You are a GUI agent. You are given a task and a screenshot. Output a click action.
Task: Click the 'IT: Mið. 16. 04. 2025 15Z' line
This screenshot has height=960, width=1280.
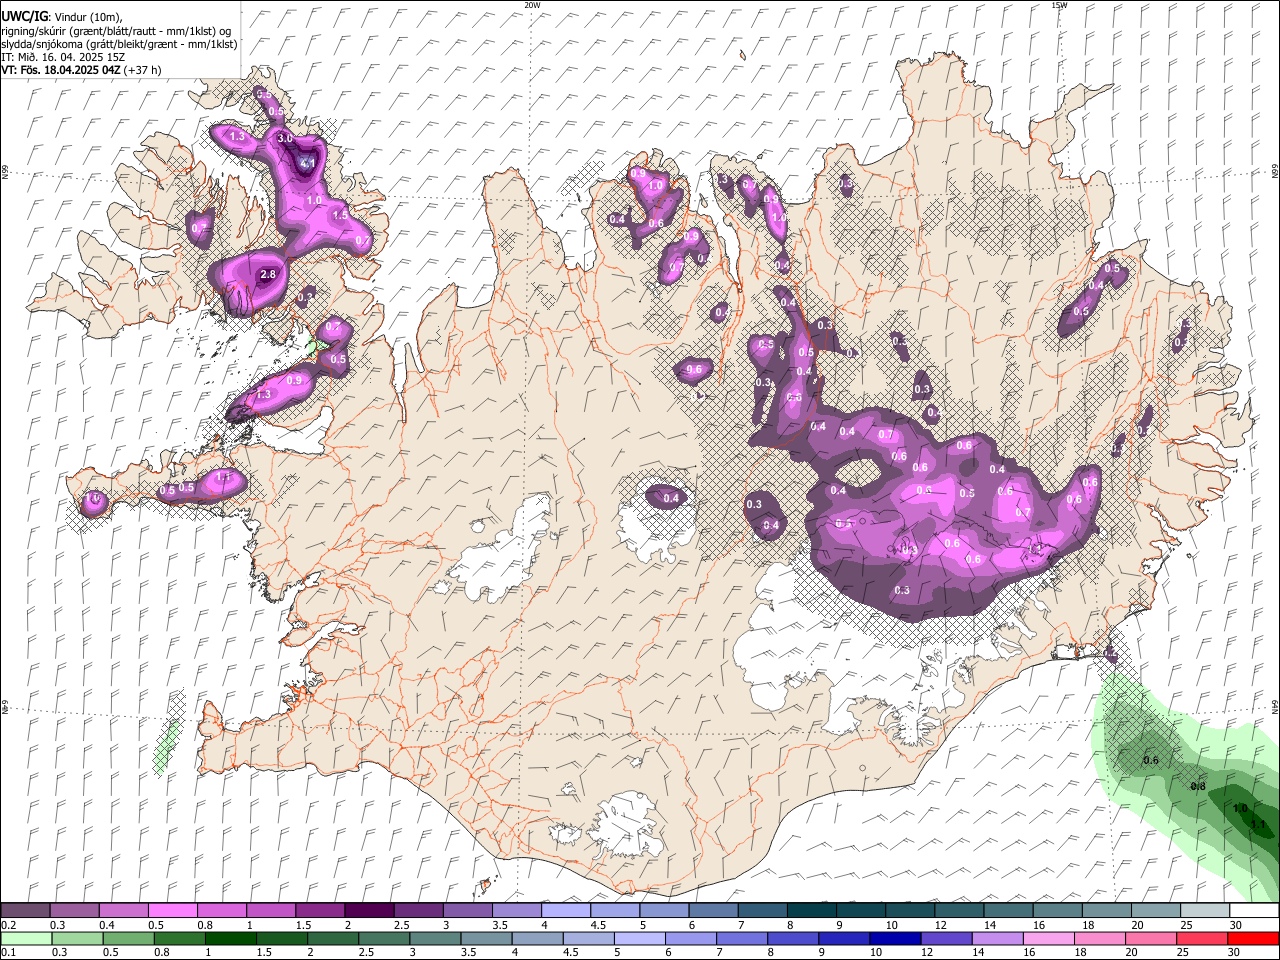(63, 57)
